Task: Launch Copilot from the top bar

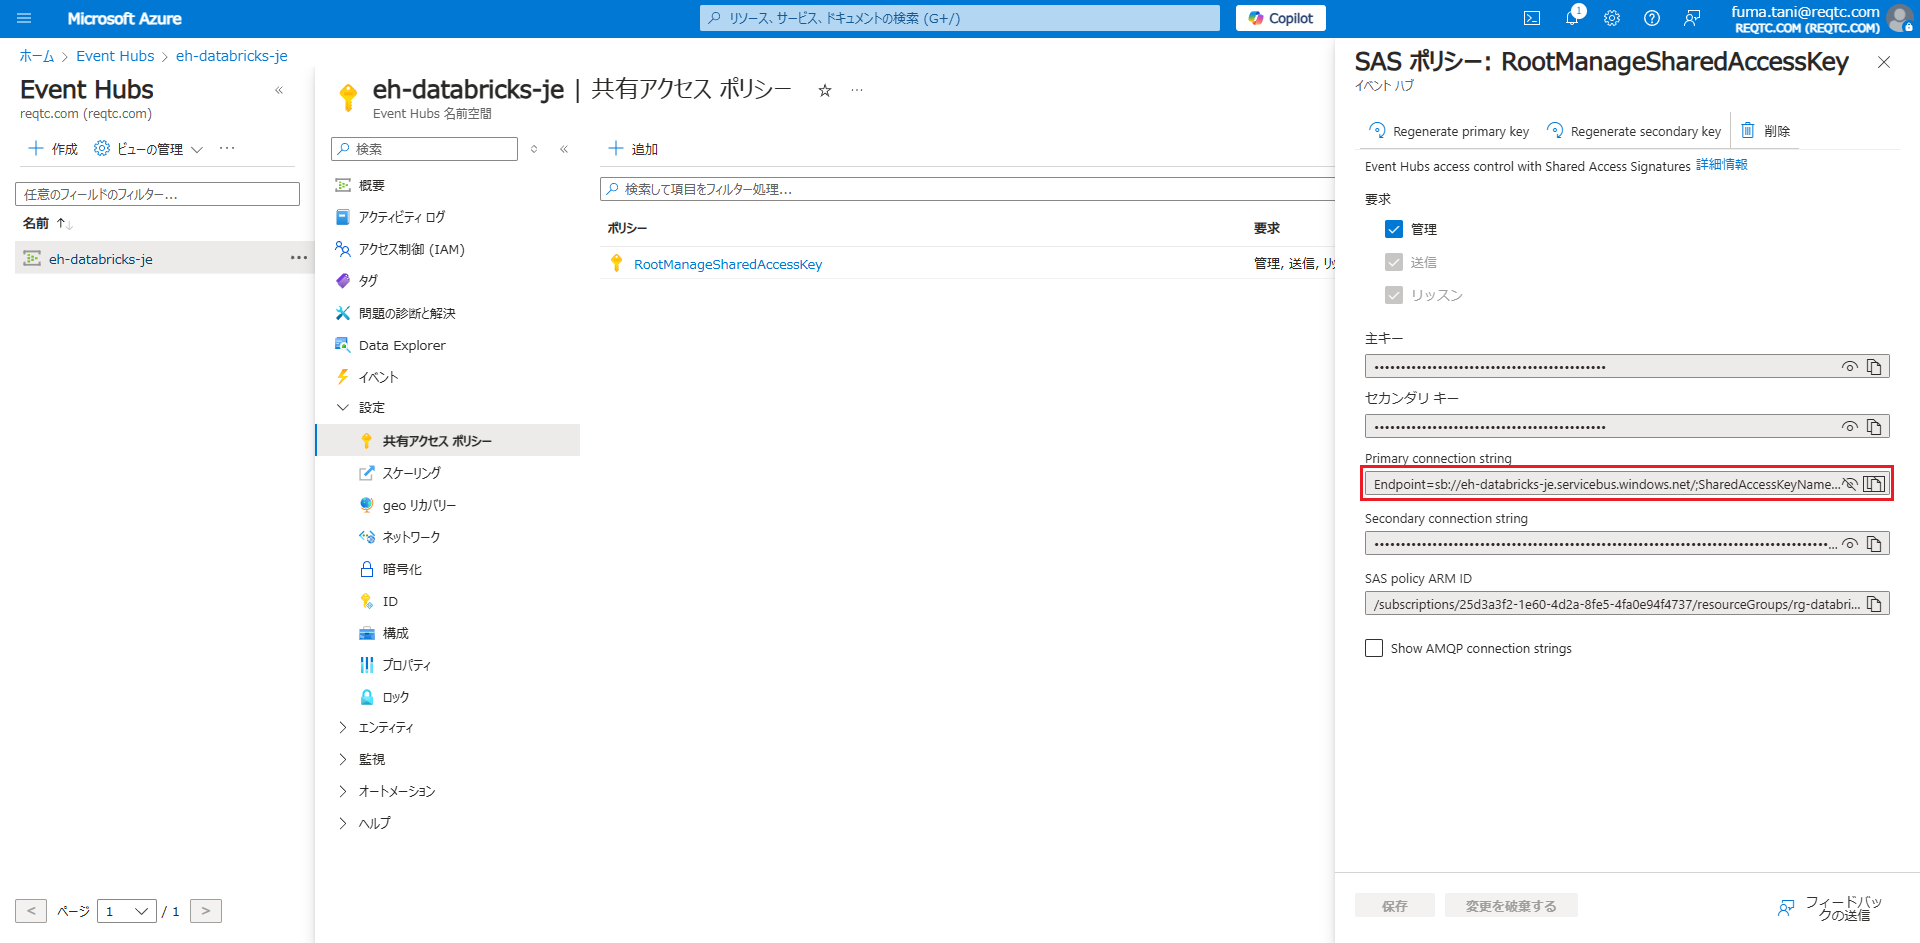Action: (1280, 18)
